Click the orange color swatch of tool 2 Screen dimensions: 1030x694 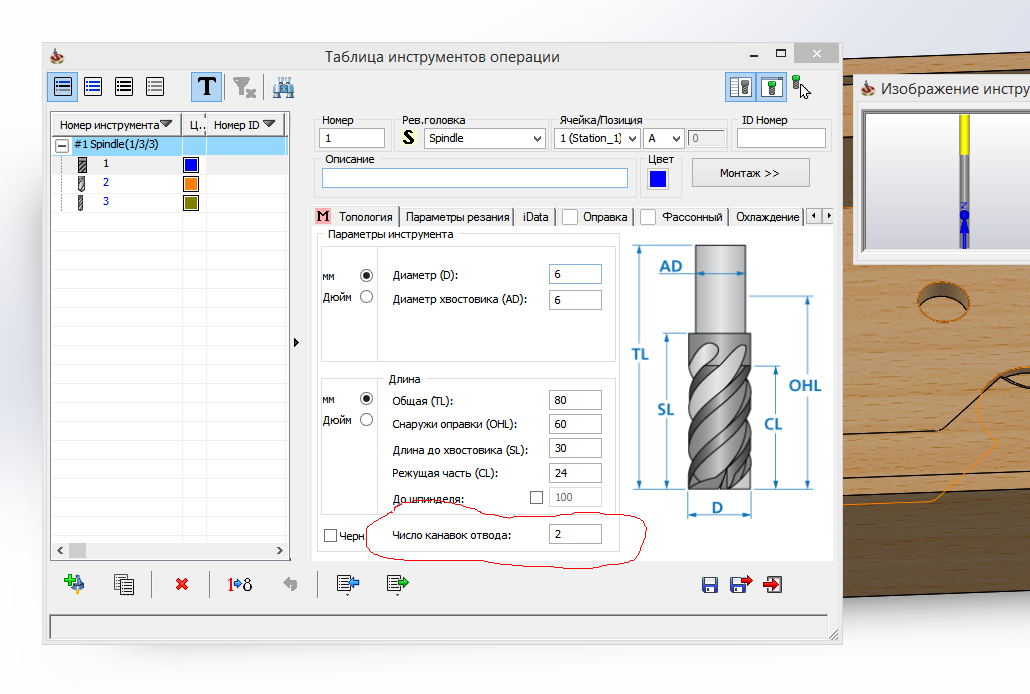click(191, 183)
